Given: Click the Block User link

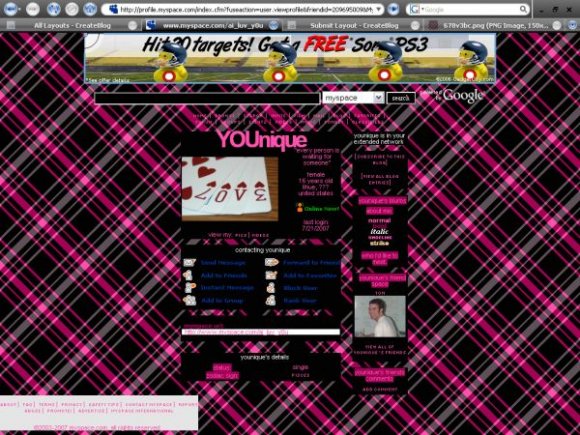Looking at the screenshot, I should click(300, 288).
